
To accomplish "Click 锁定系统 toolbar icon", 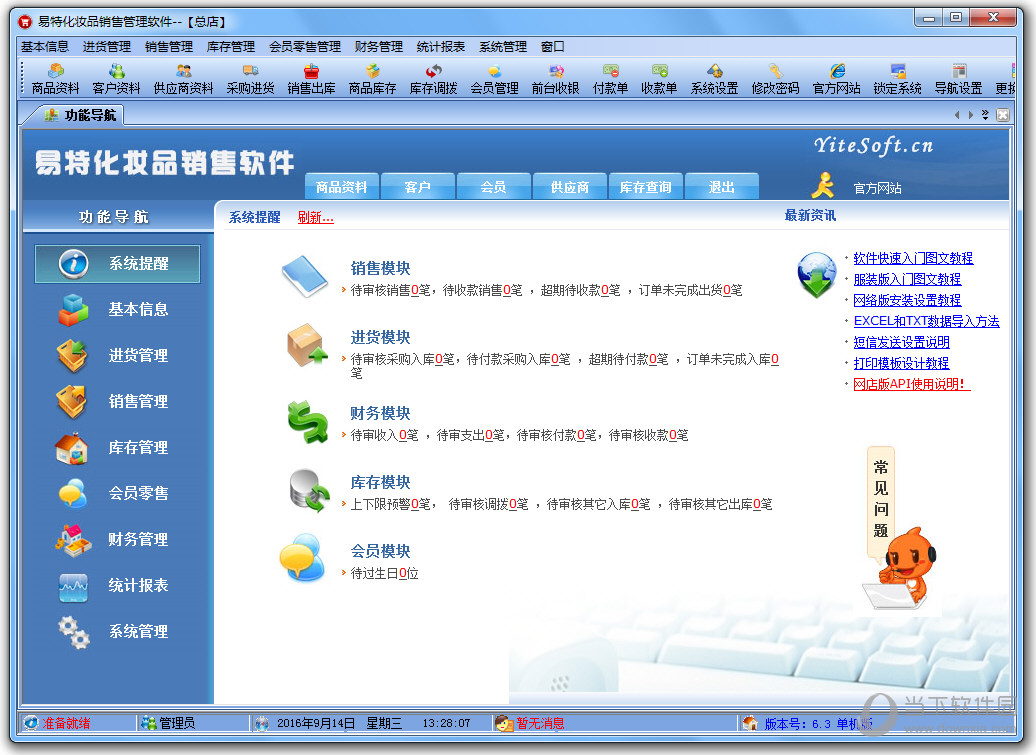I will 897,79.
